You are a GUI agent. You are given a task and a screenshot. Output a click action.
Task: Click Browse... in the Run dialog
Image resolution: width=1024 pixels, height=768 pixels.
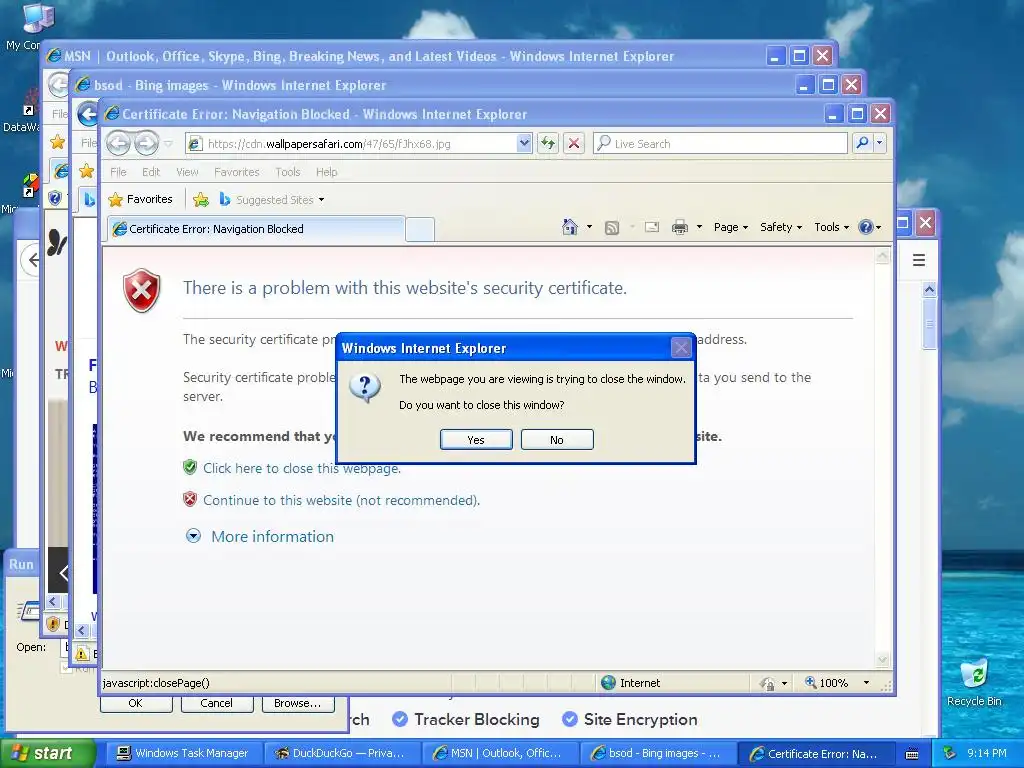click(x=297, y=703)
